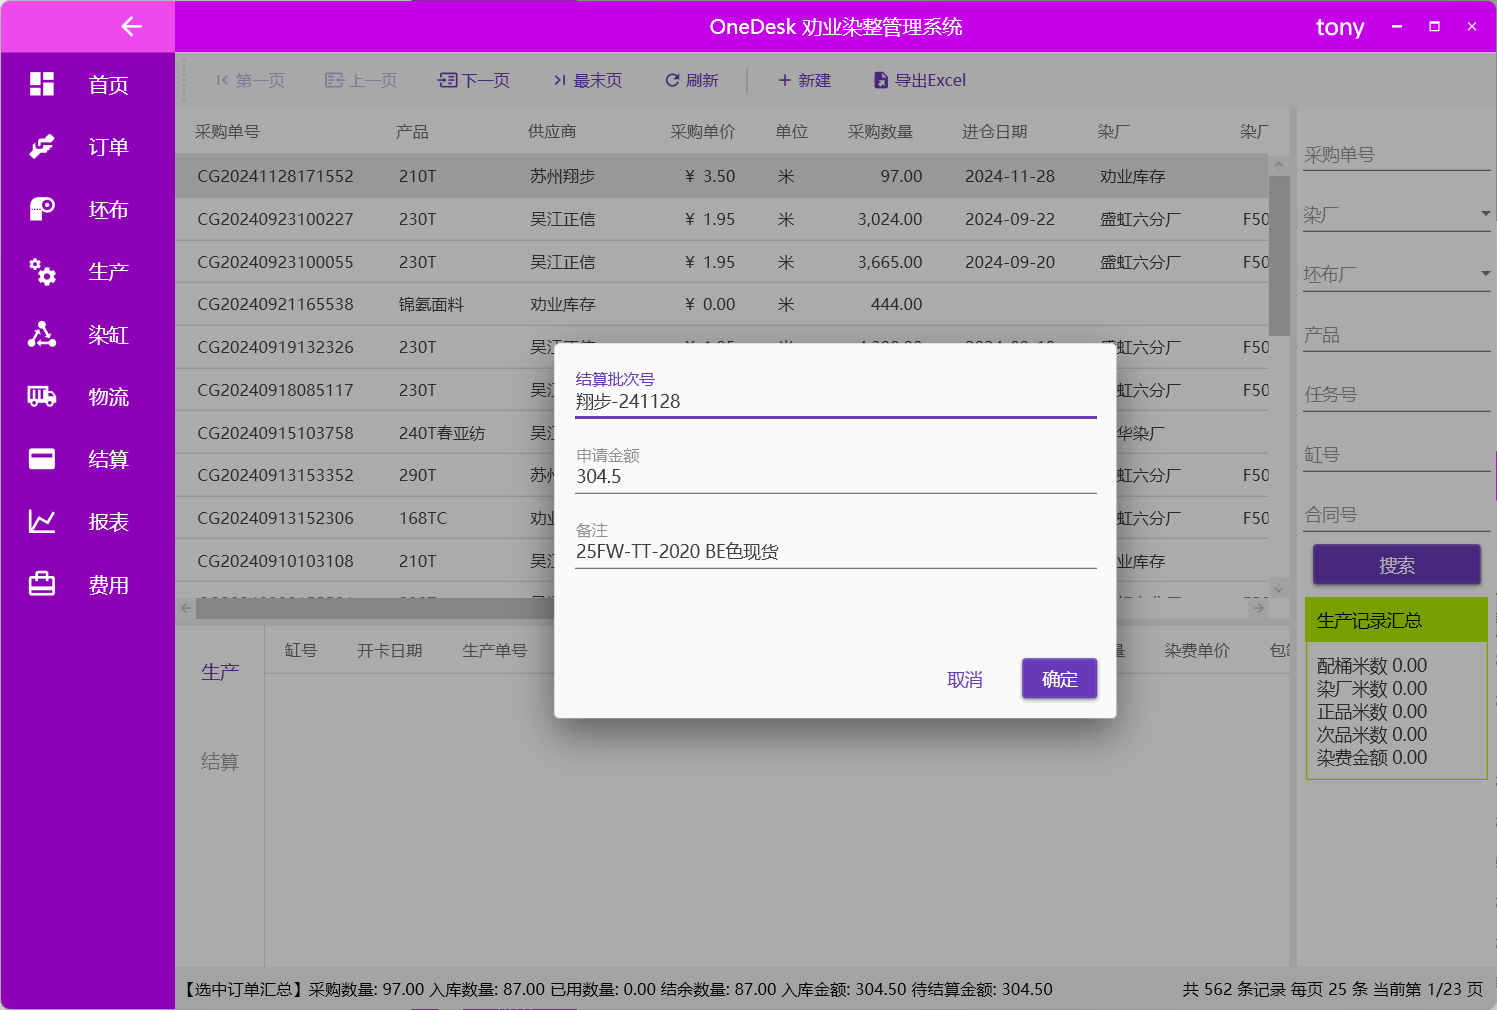Cancel the dialog with 取消
The image size is (1497, 1010).
point(964,680)
